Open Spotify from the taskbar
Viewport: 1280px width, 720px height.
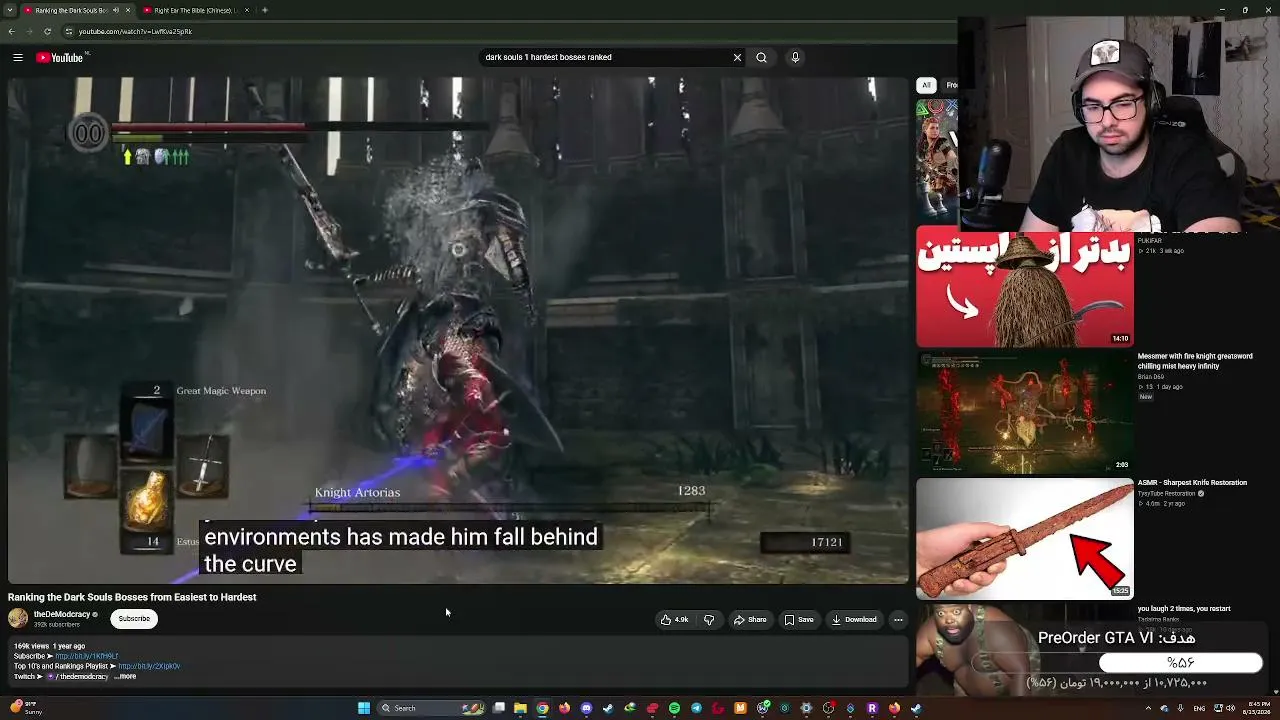(674, 708)
